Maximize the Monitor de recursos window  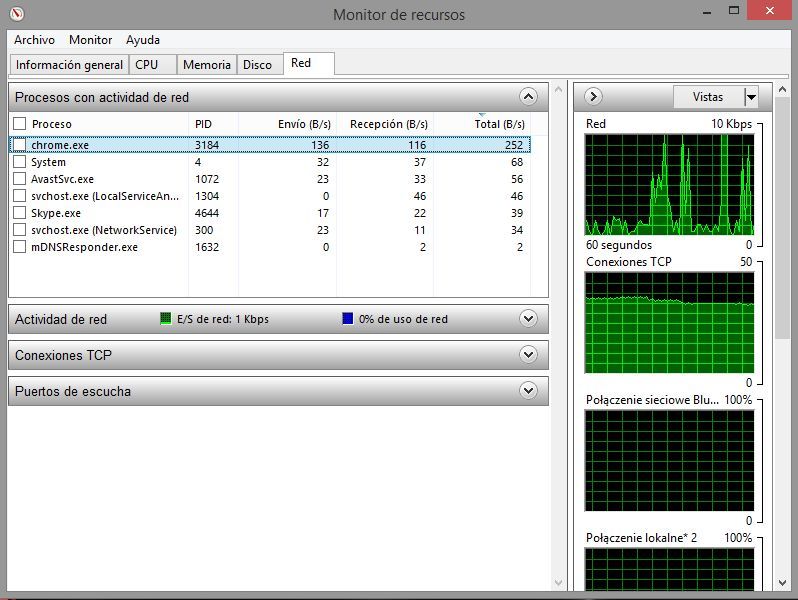coord(733,11)
